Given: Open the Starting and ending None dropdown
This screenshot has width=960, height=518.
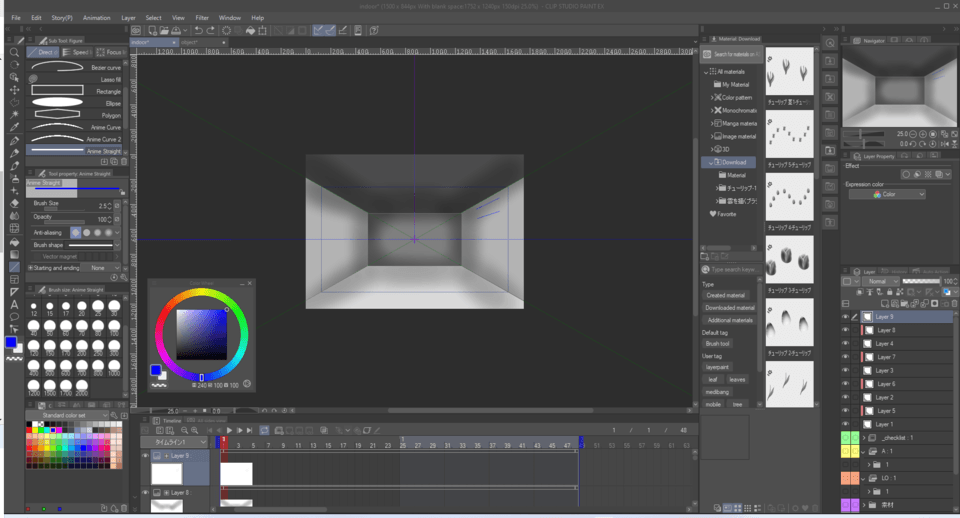Looking at the screenshot, I should point(102,268).
